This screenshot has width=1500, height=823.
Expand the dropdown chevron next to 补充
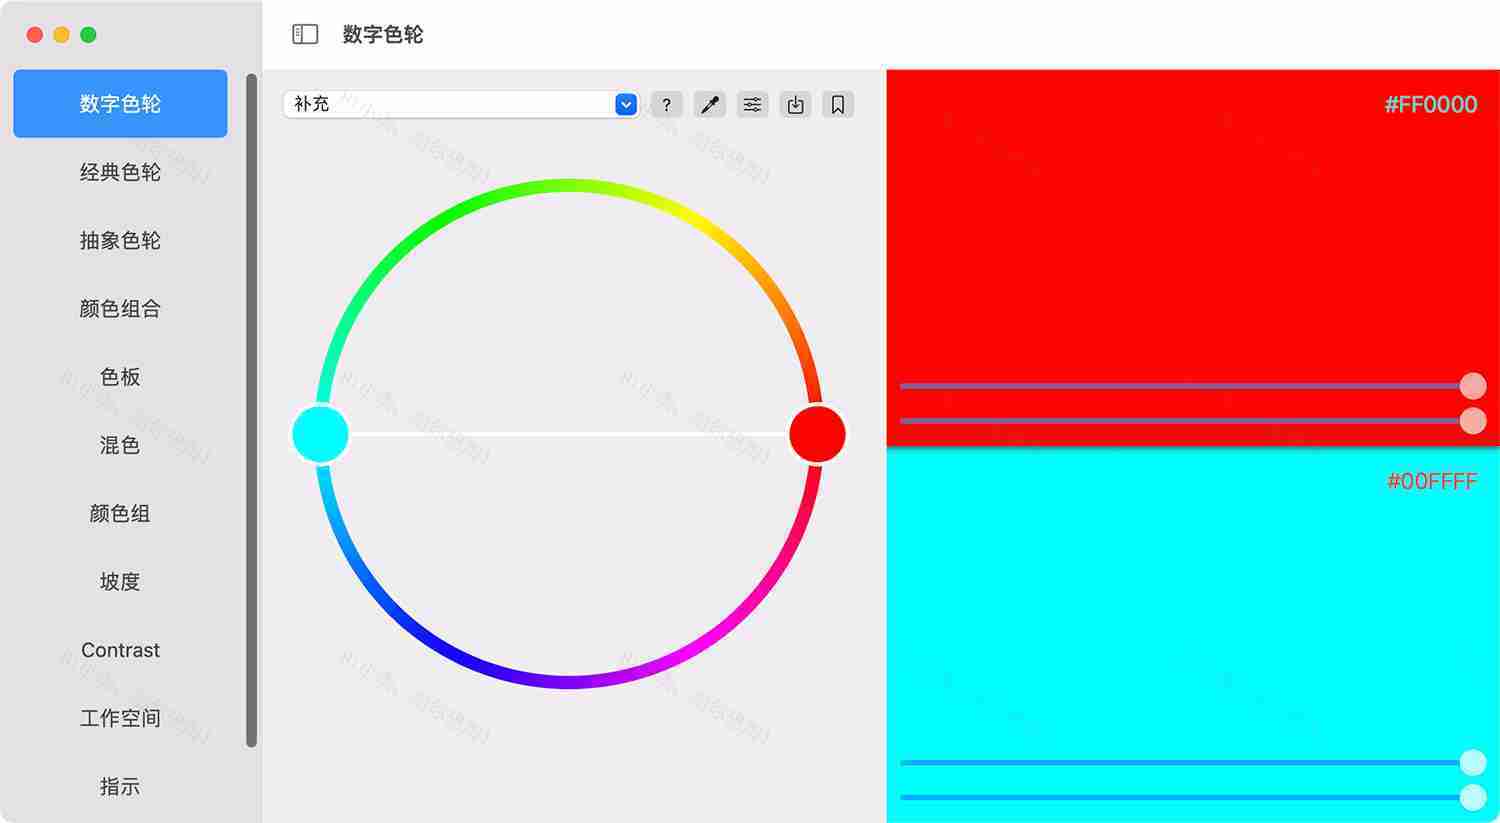pyautogui.click(x=625, y=103)
